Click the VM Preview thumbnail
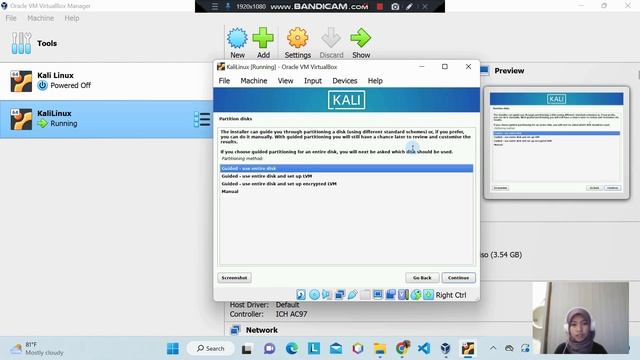The image size is (640, 360). click(556, 142)
